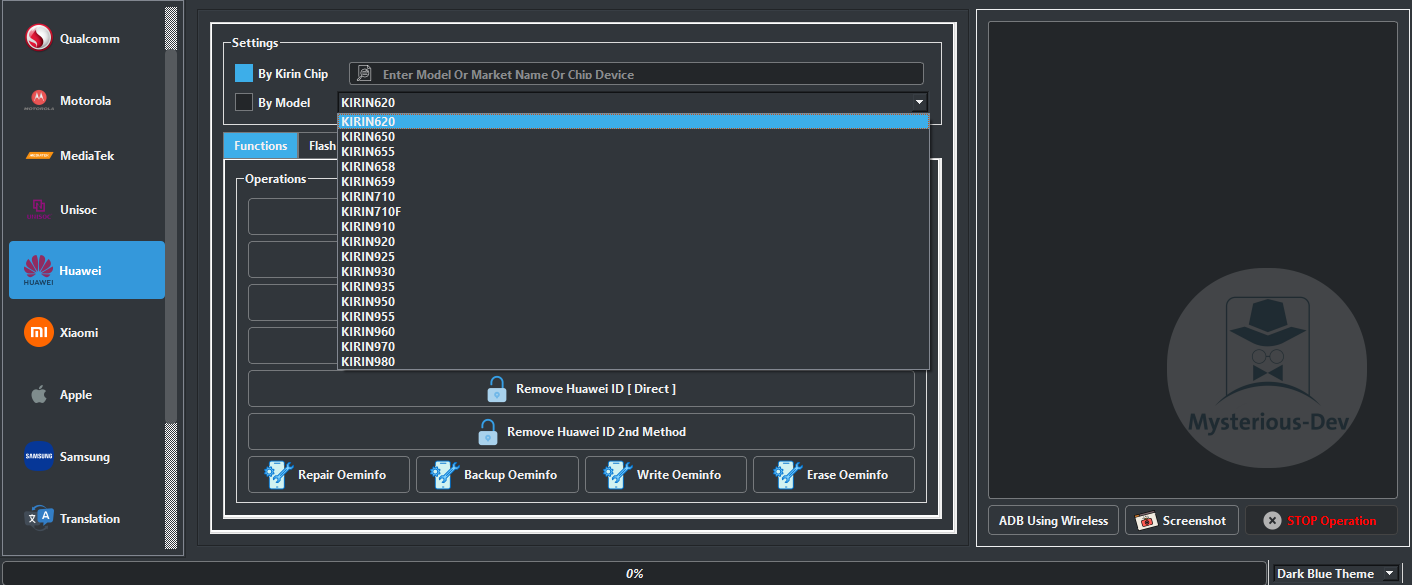
Task: Open the Samsung logo entry
Action: point(39,457)
